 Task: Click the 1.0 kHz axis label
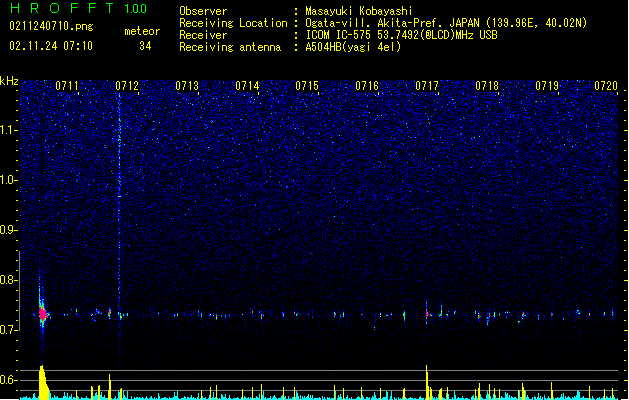click(9, 180)
